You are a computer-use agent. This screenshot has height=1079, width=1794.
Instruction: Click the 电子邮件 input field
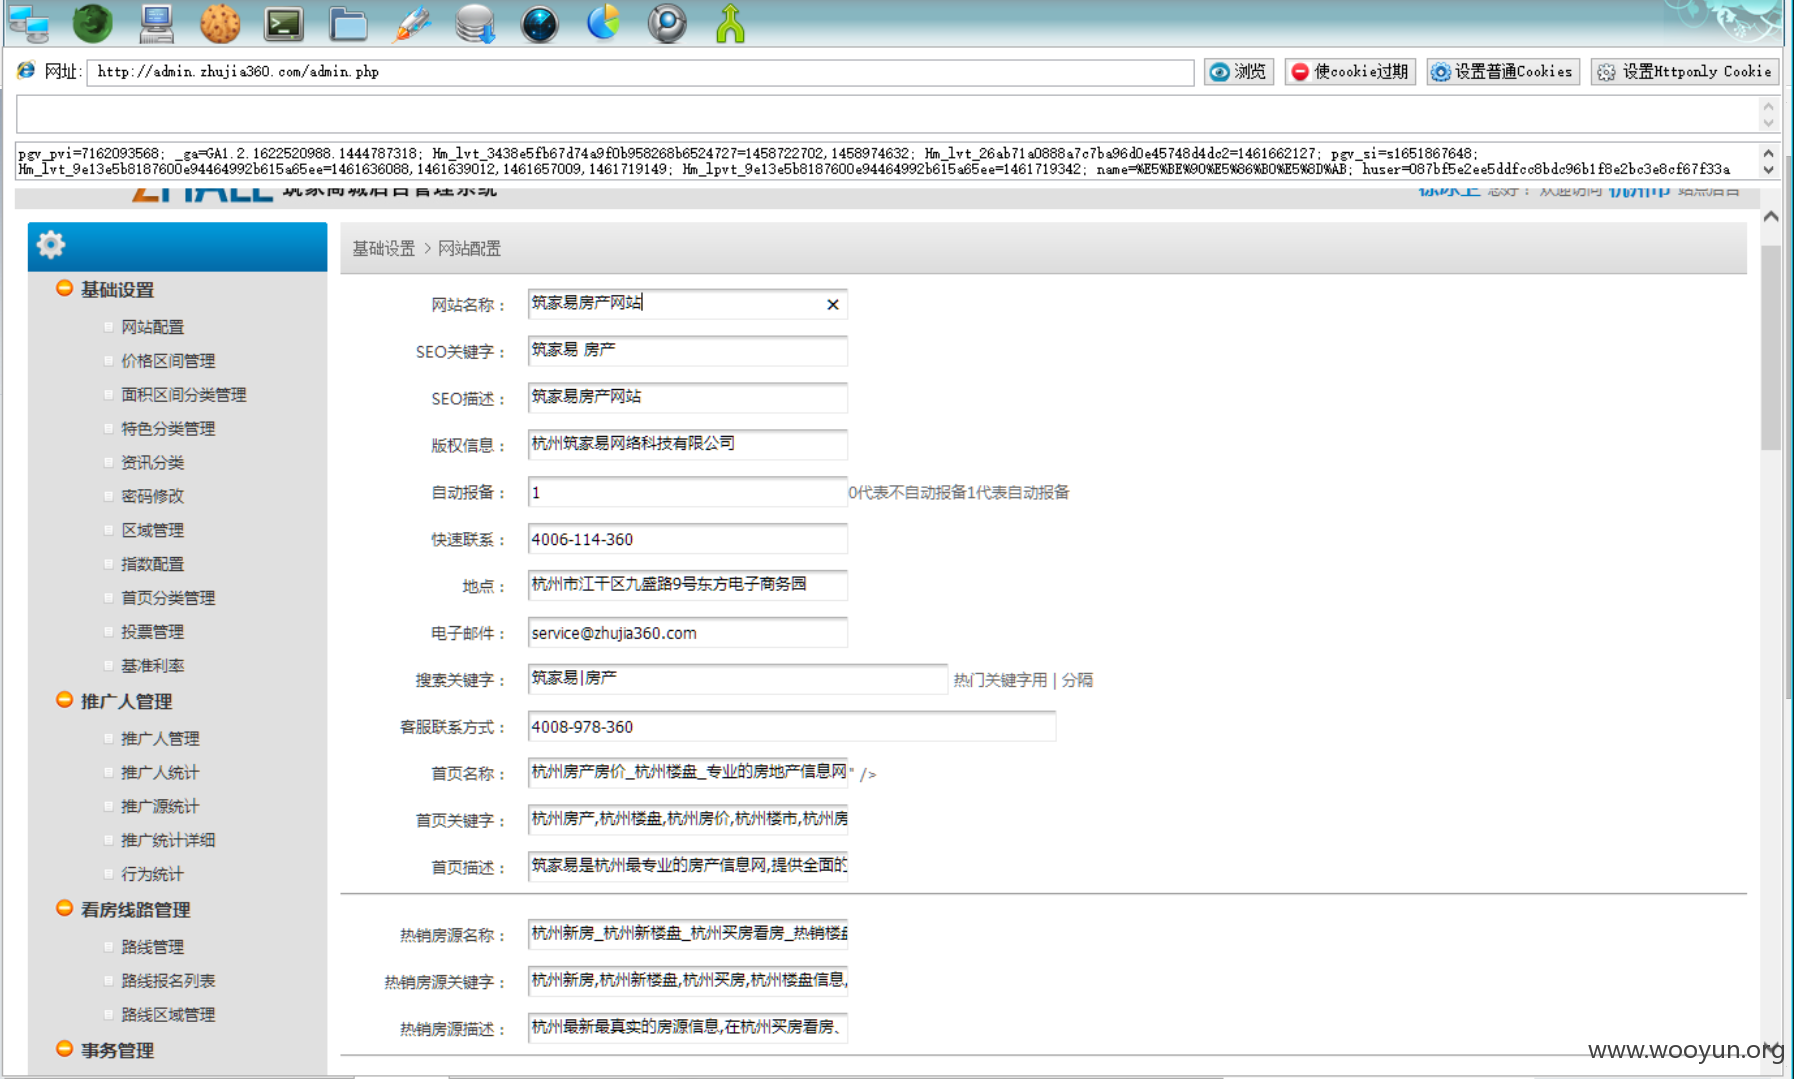688,633
